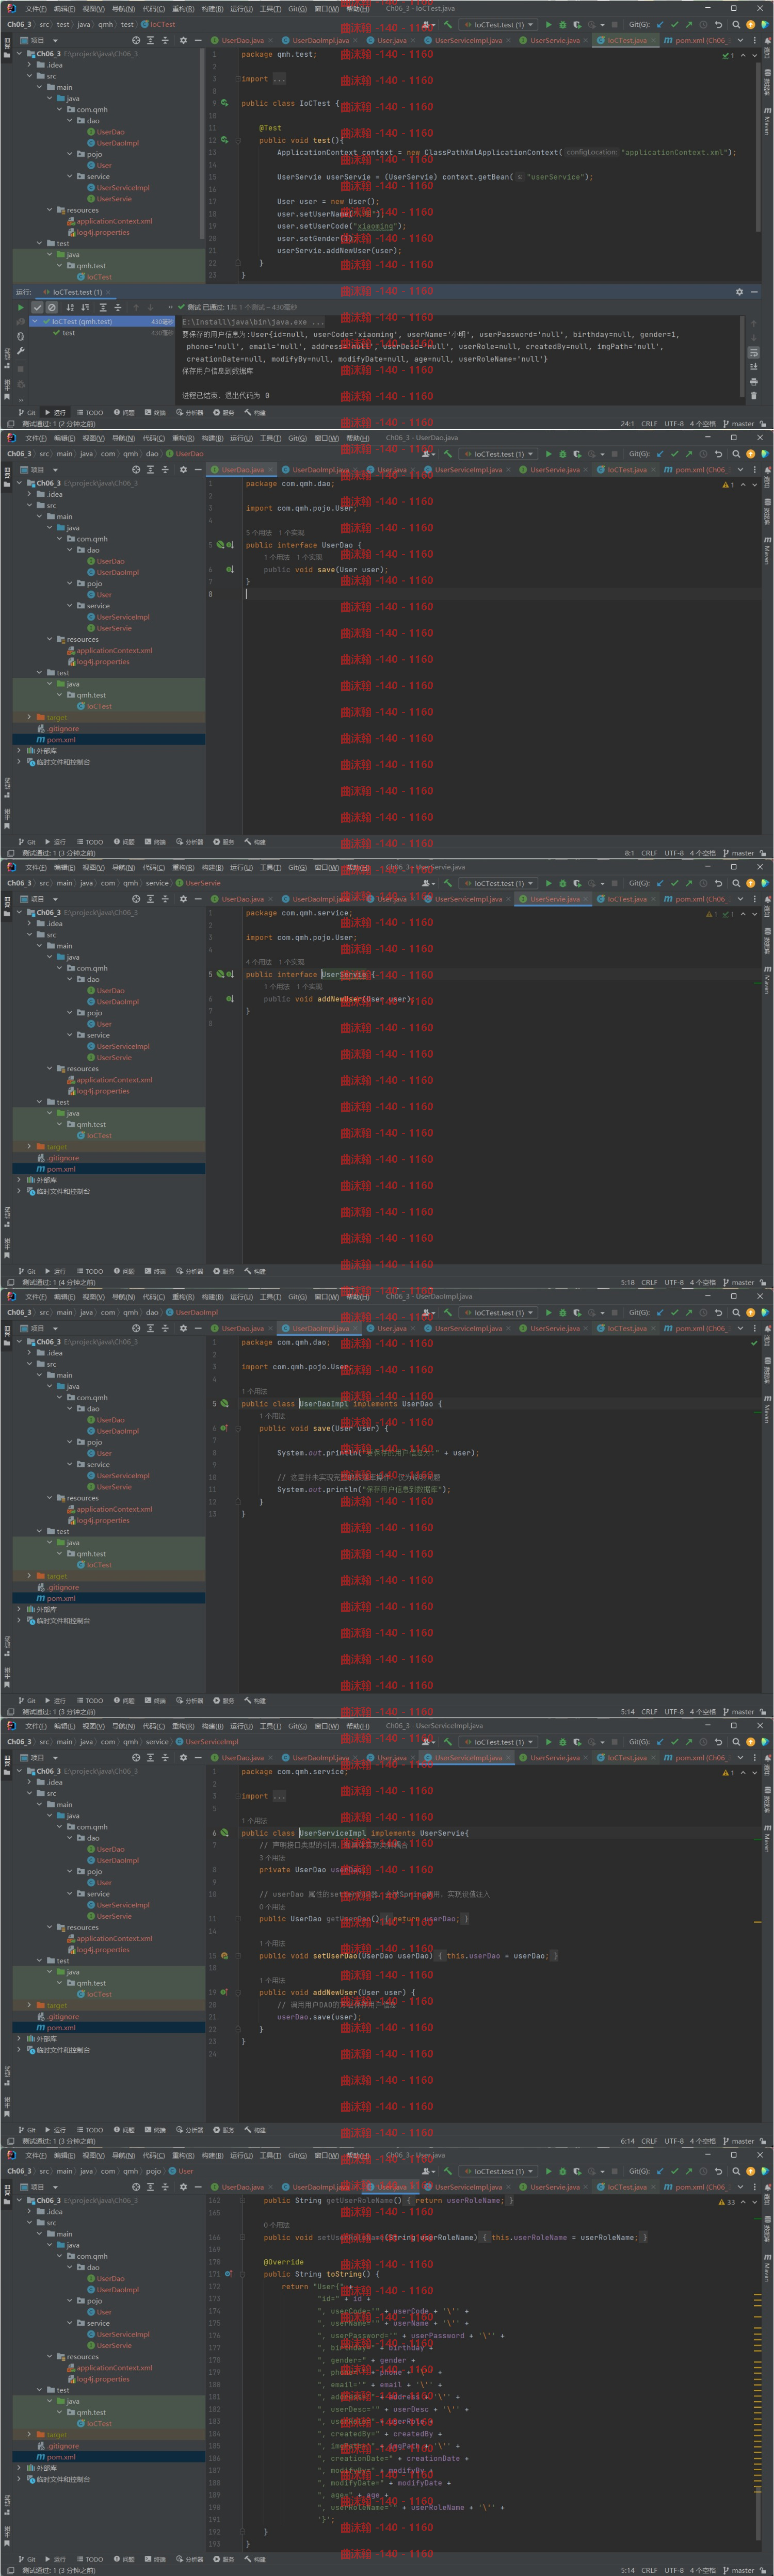Run tests in UserServiceImpl.java window toolbar

coord(548,1742)
